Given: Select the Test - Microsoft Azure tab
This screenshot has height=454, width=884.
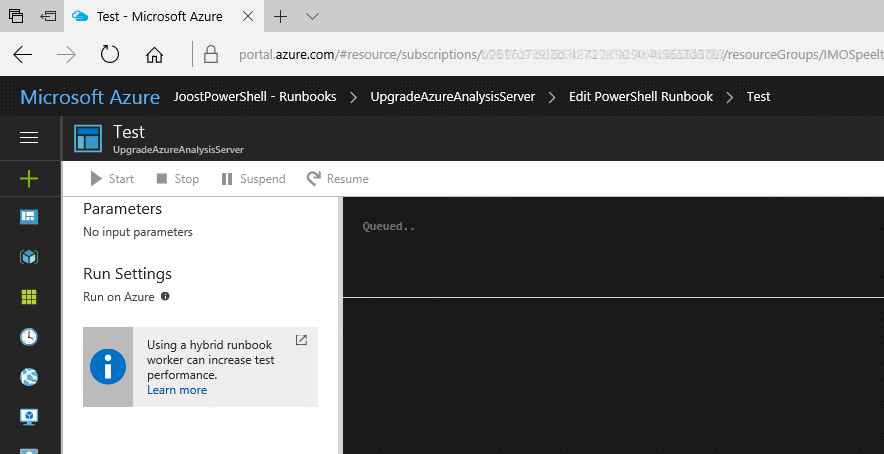Looking at the screenshot, I should pyautogui.click(x=163, y=16).
